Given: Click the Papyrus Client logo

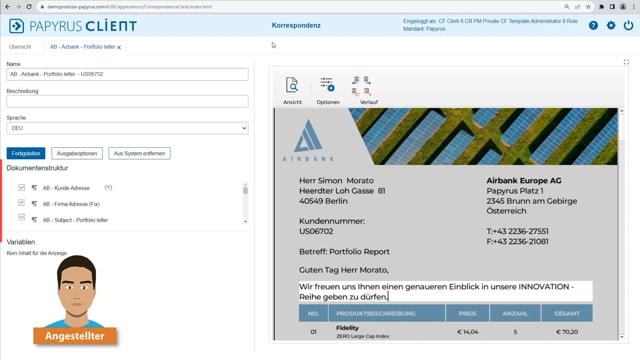Looking at the screenshot, I should tap(73, 26).
